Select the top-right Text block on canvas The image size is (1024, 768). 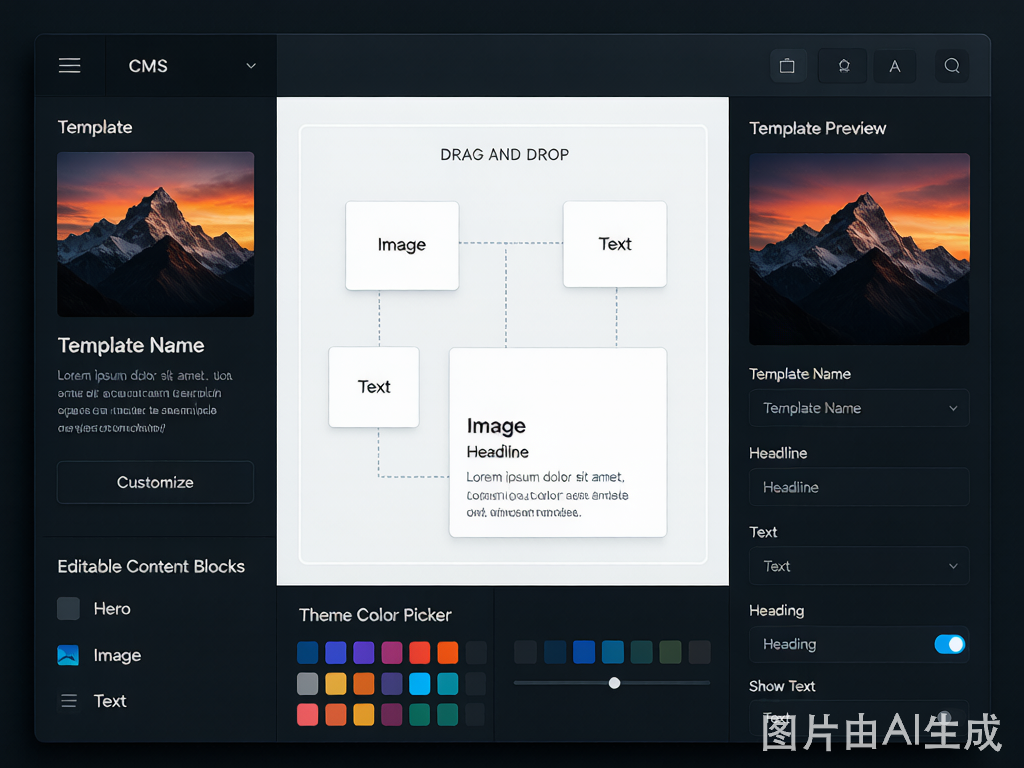click(615, 244)
